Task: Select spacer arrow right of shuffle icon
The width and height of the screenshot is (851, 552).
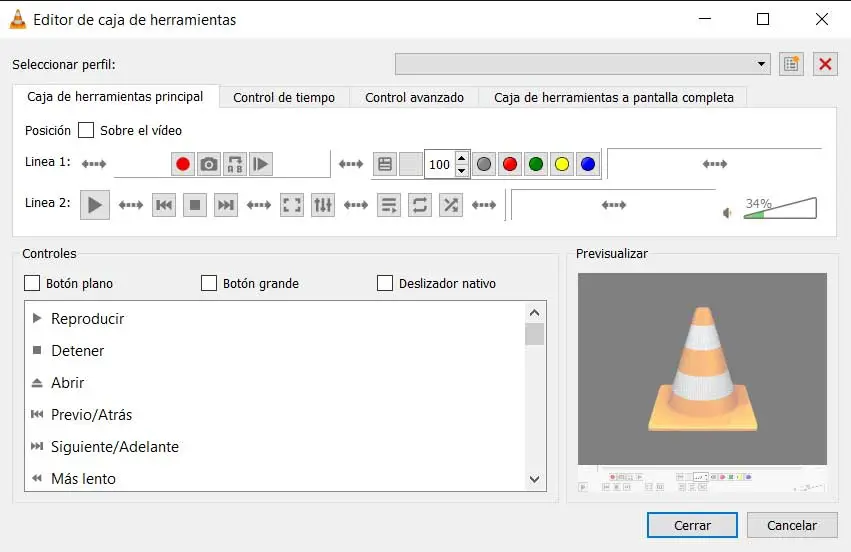Action: pyautogui.click(x=484, y=205)
